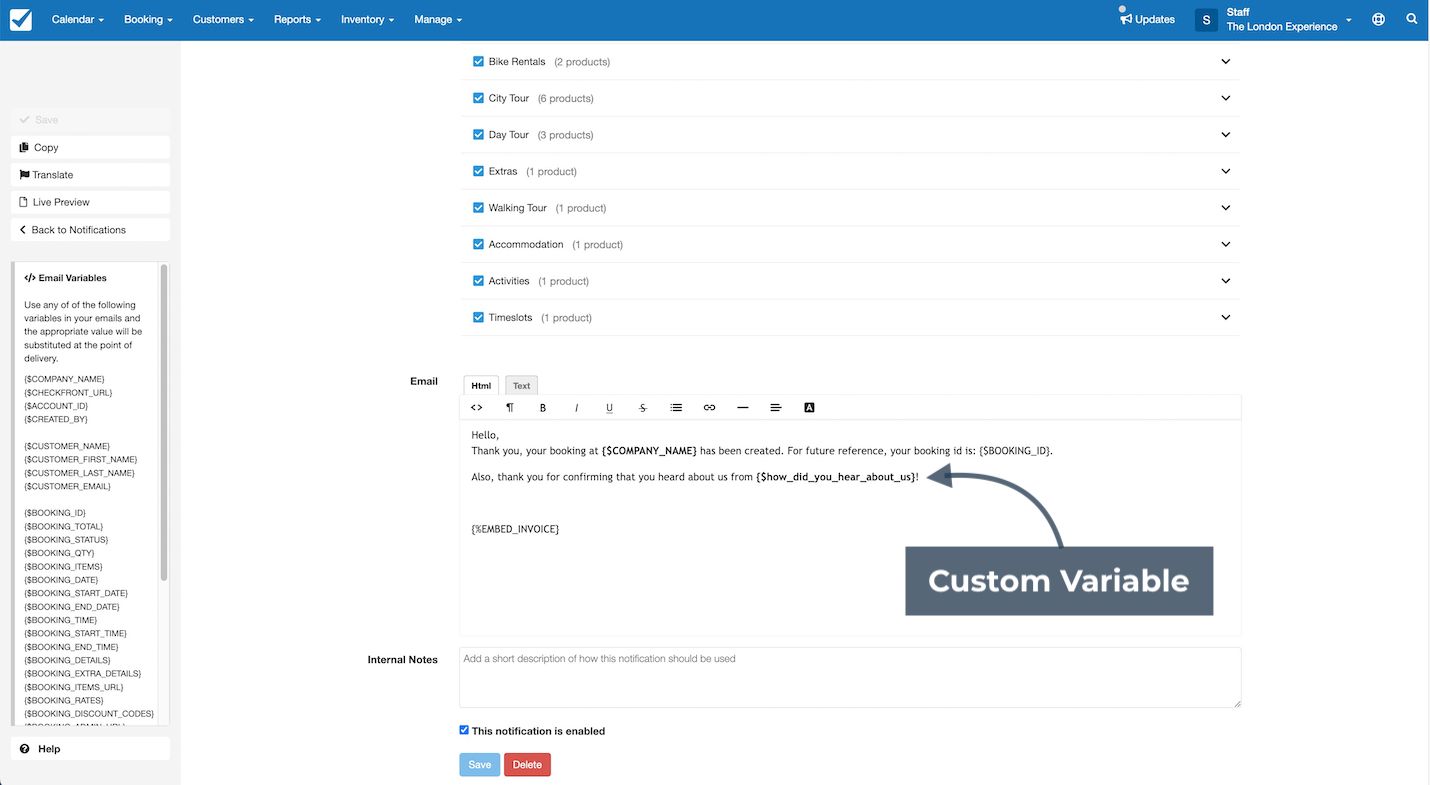1430x785 pixels.
Task: Uncheck Extras category
Action: tap(478, 171)
